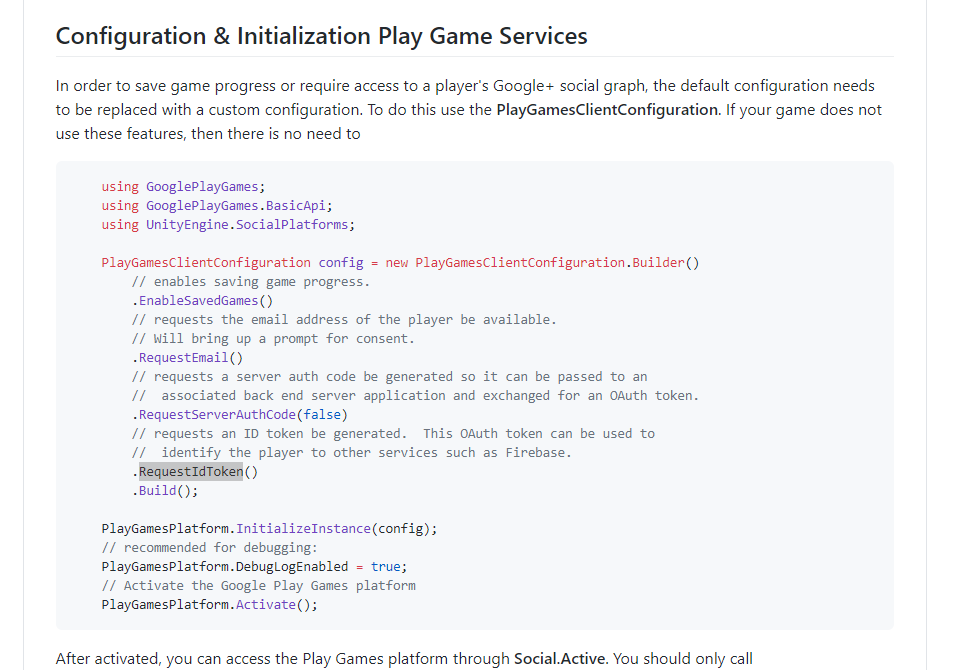
Task: Click the '// associated back end server' comment
Action: (415, 396)
